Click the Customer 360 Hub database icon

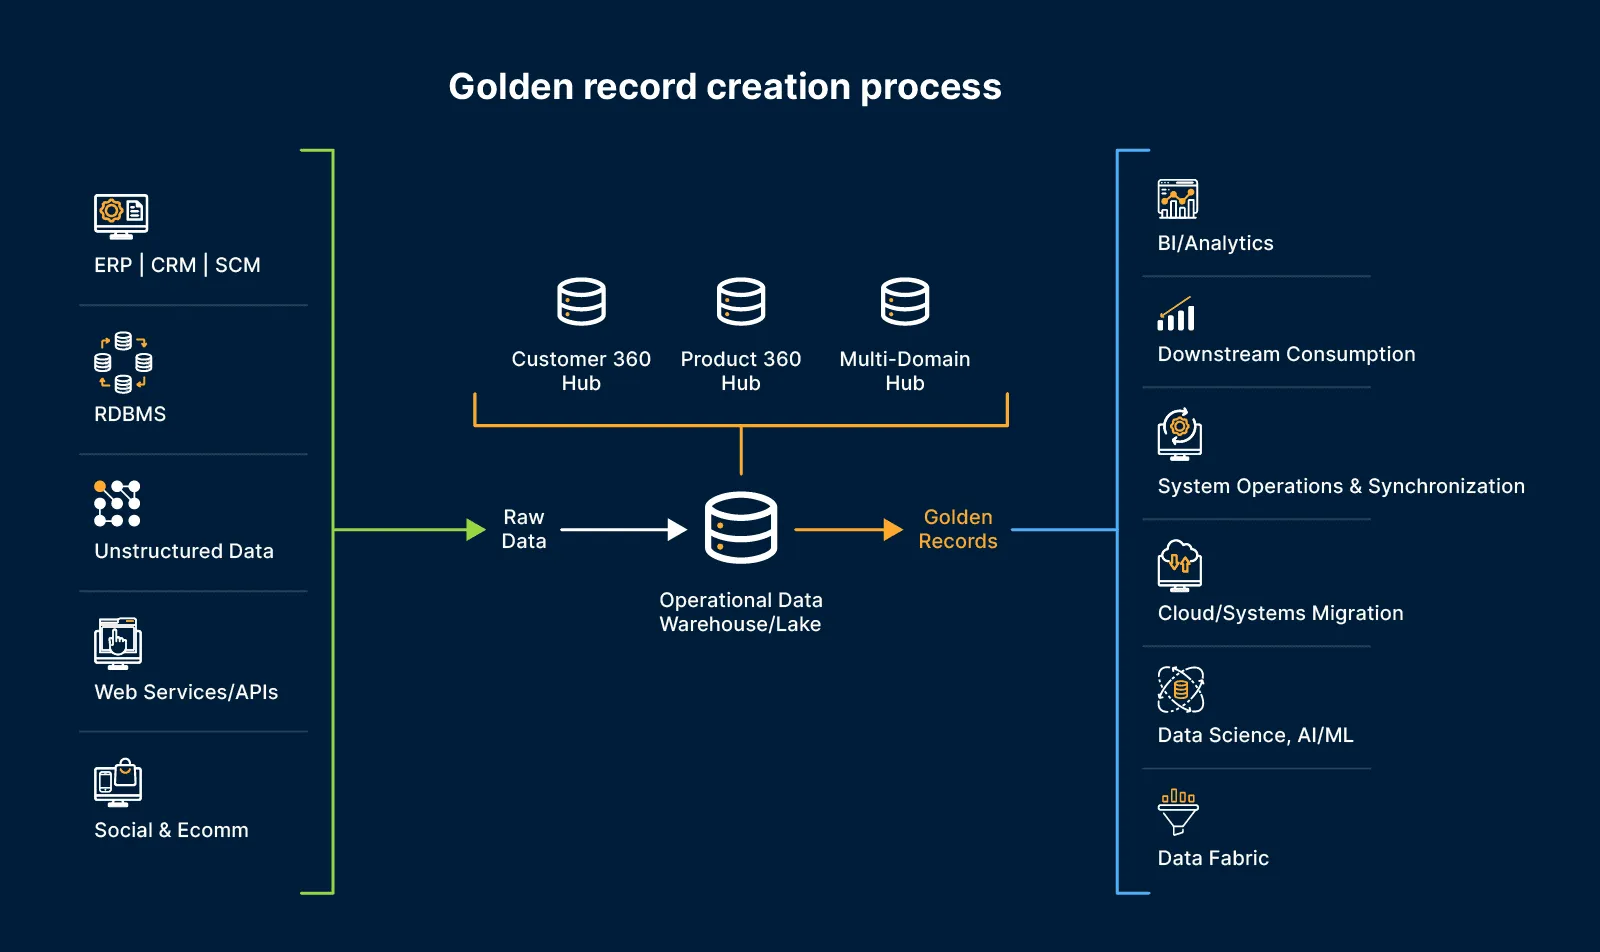(x=581, y=302)
